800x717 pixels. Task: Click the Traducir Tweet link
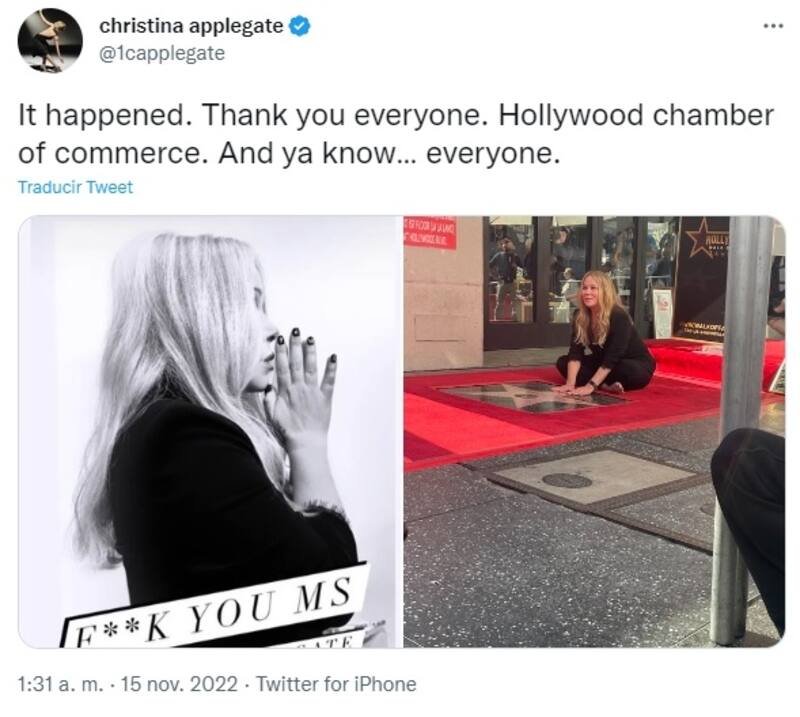coord(76,187)
